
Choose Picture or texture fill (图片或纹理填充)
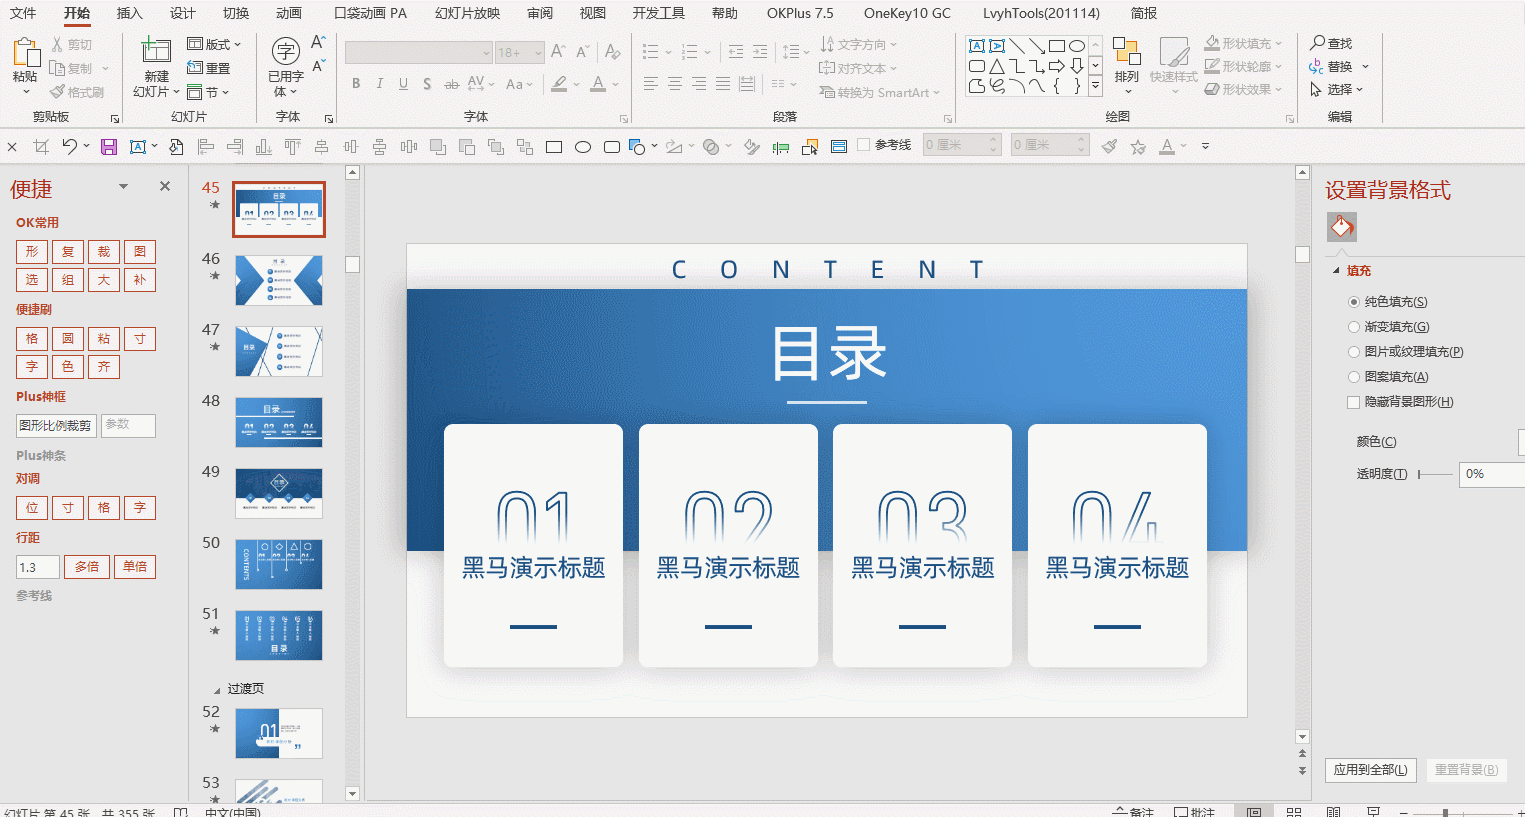1354,352
